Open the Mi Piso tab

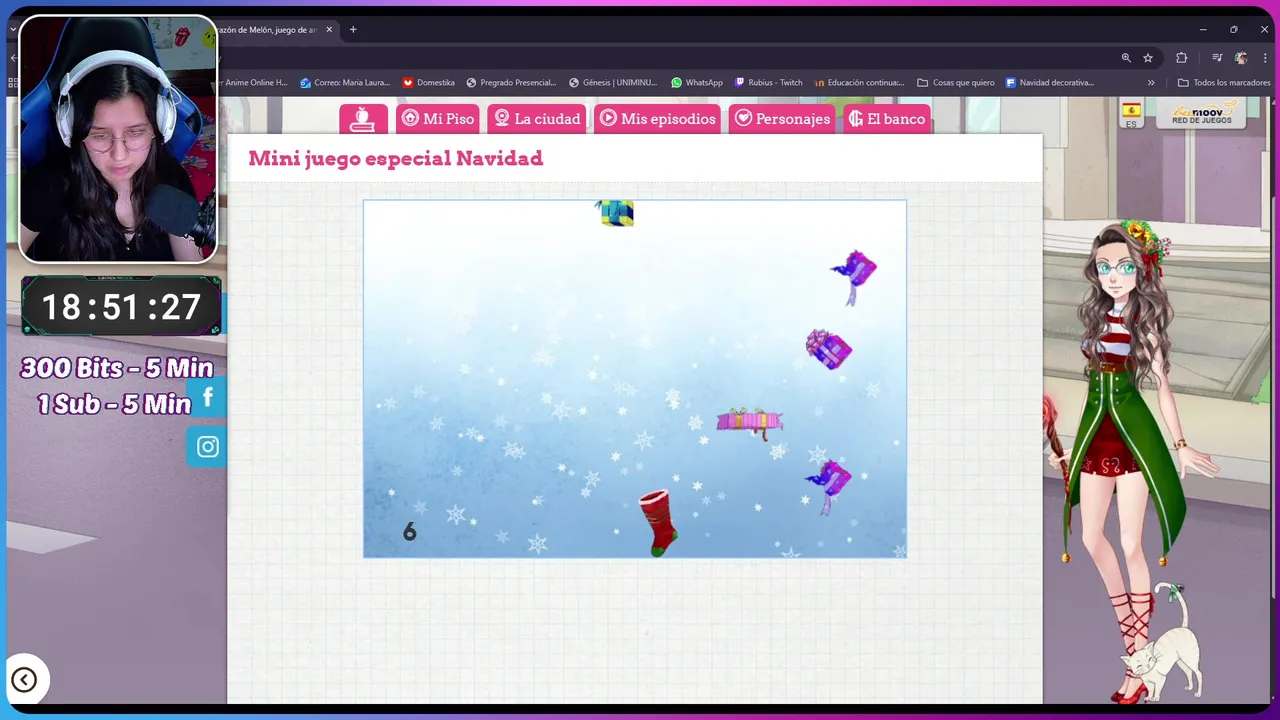click(x=438, y=119)
